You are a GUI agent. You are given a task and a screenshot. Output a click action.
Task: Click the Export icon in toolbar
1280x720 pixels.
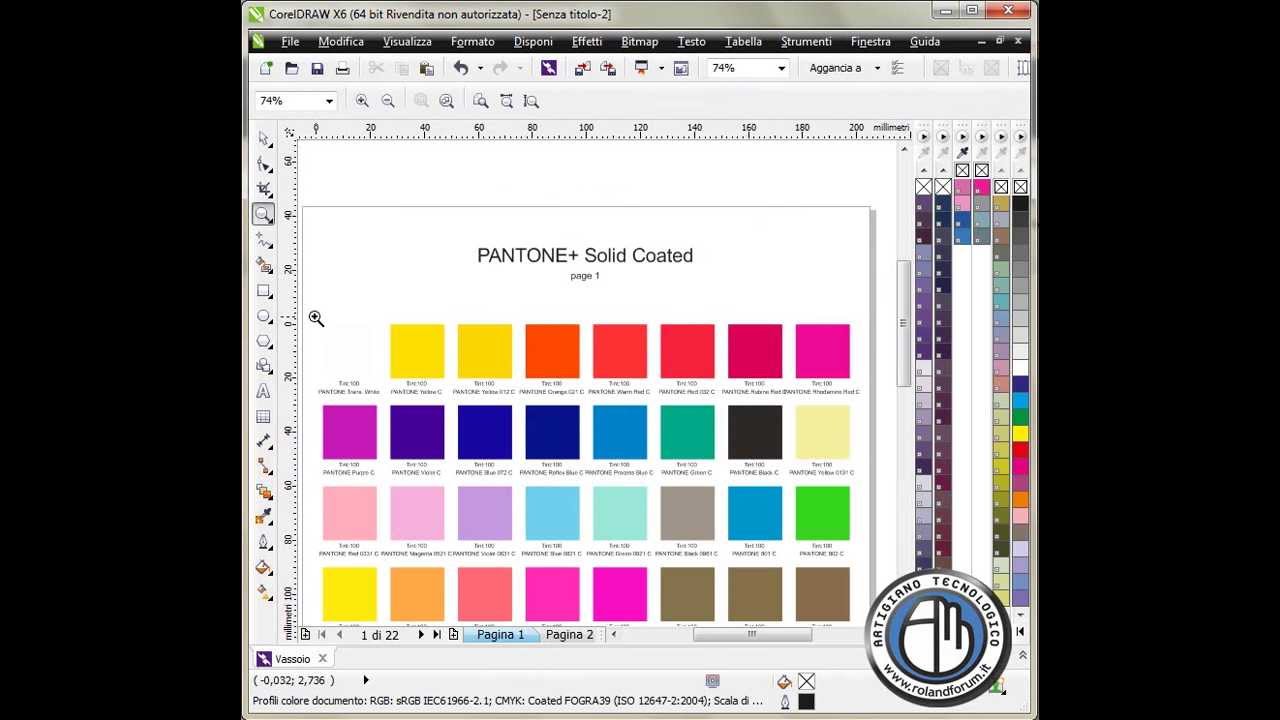click(x=608, y=68)
